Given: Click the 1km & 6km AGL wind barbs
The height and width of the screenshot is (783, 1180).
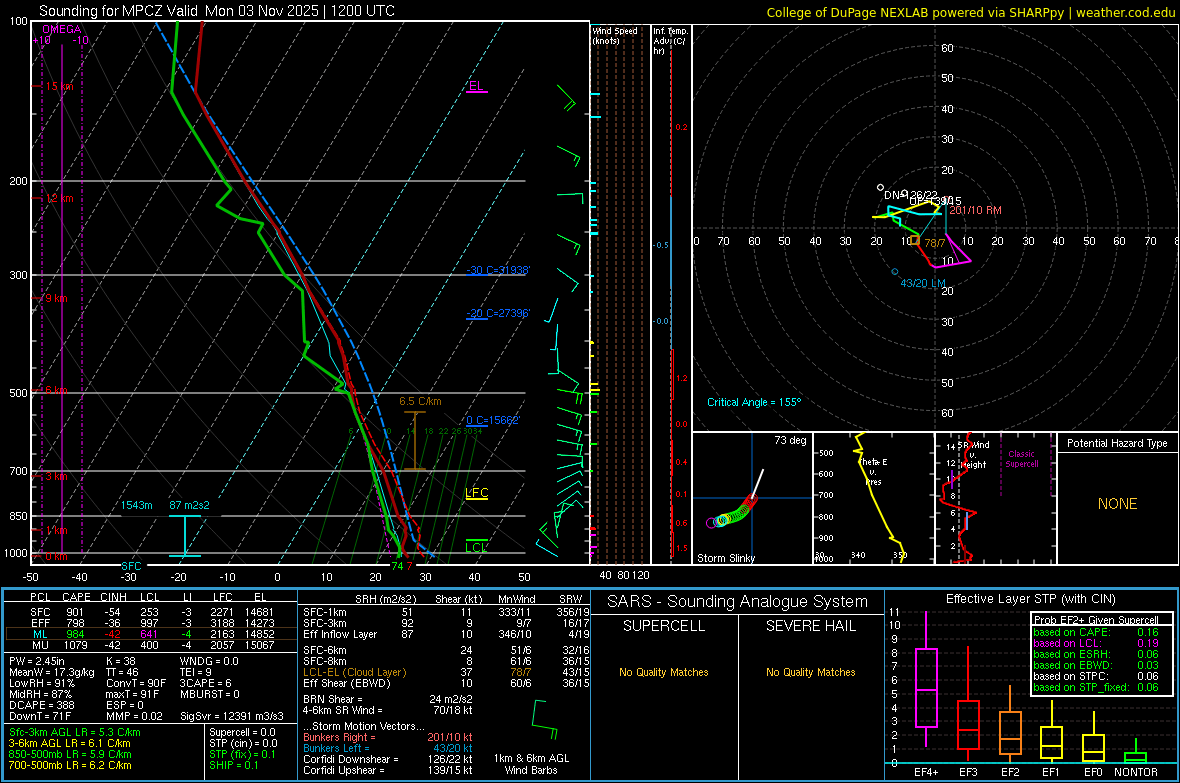Looking at the screenshot, I should click(x=545, y=720).
